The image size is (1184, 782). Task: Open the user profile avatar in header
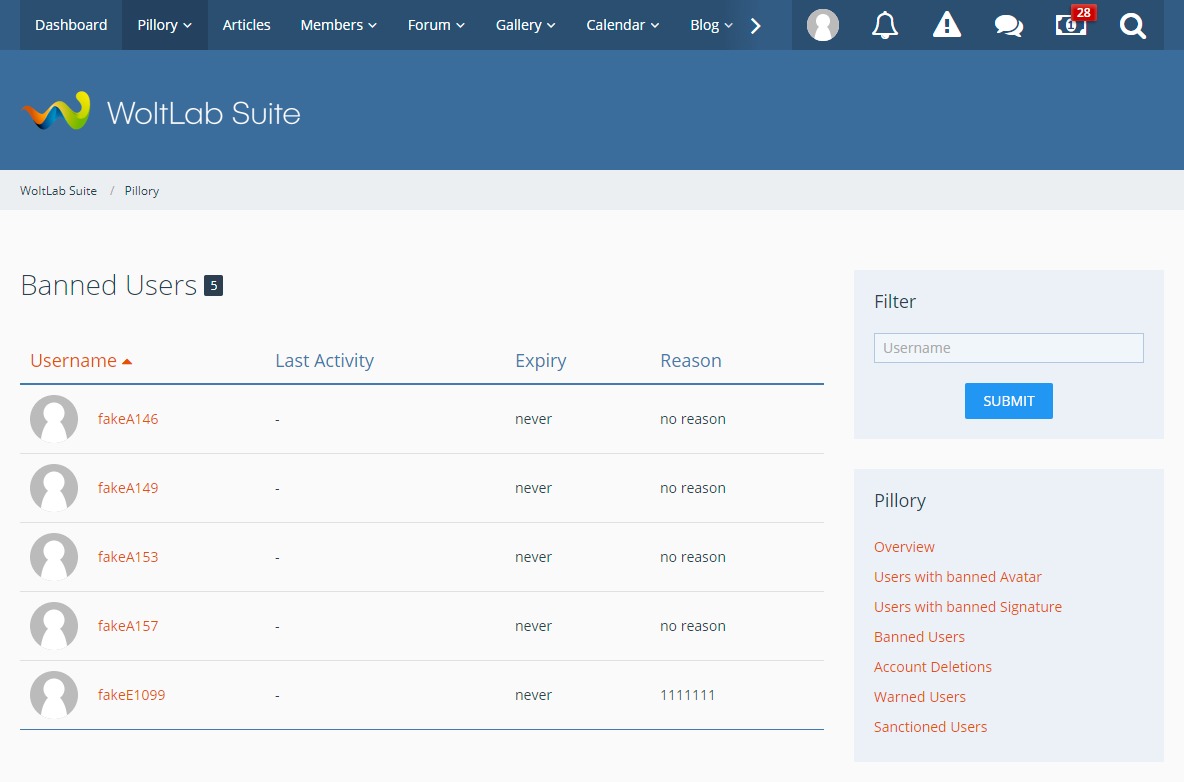[823, 25]
